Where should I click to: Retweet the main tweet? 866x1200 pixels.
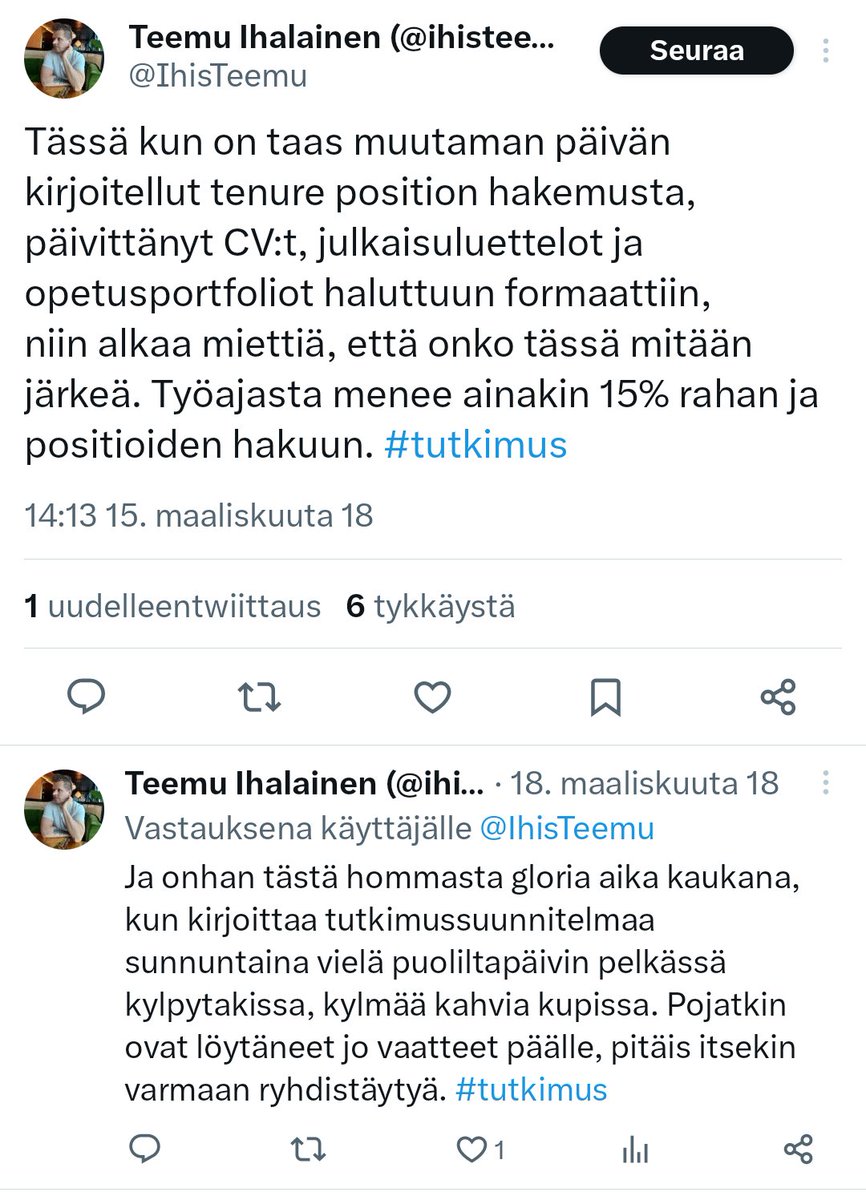pos(260,696)
